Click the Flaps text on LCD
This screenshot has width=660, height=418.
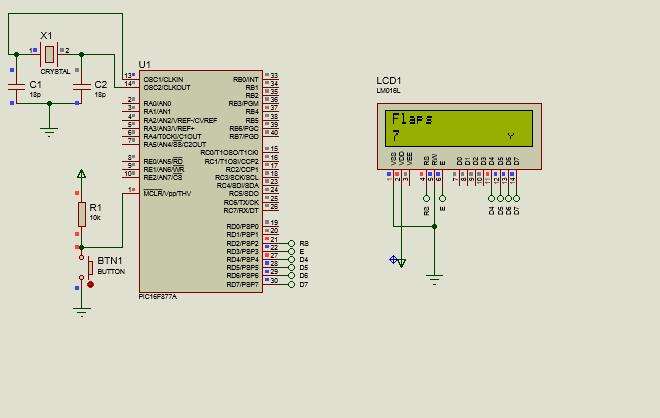[x=412, y=119]
